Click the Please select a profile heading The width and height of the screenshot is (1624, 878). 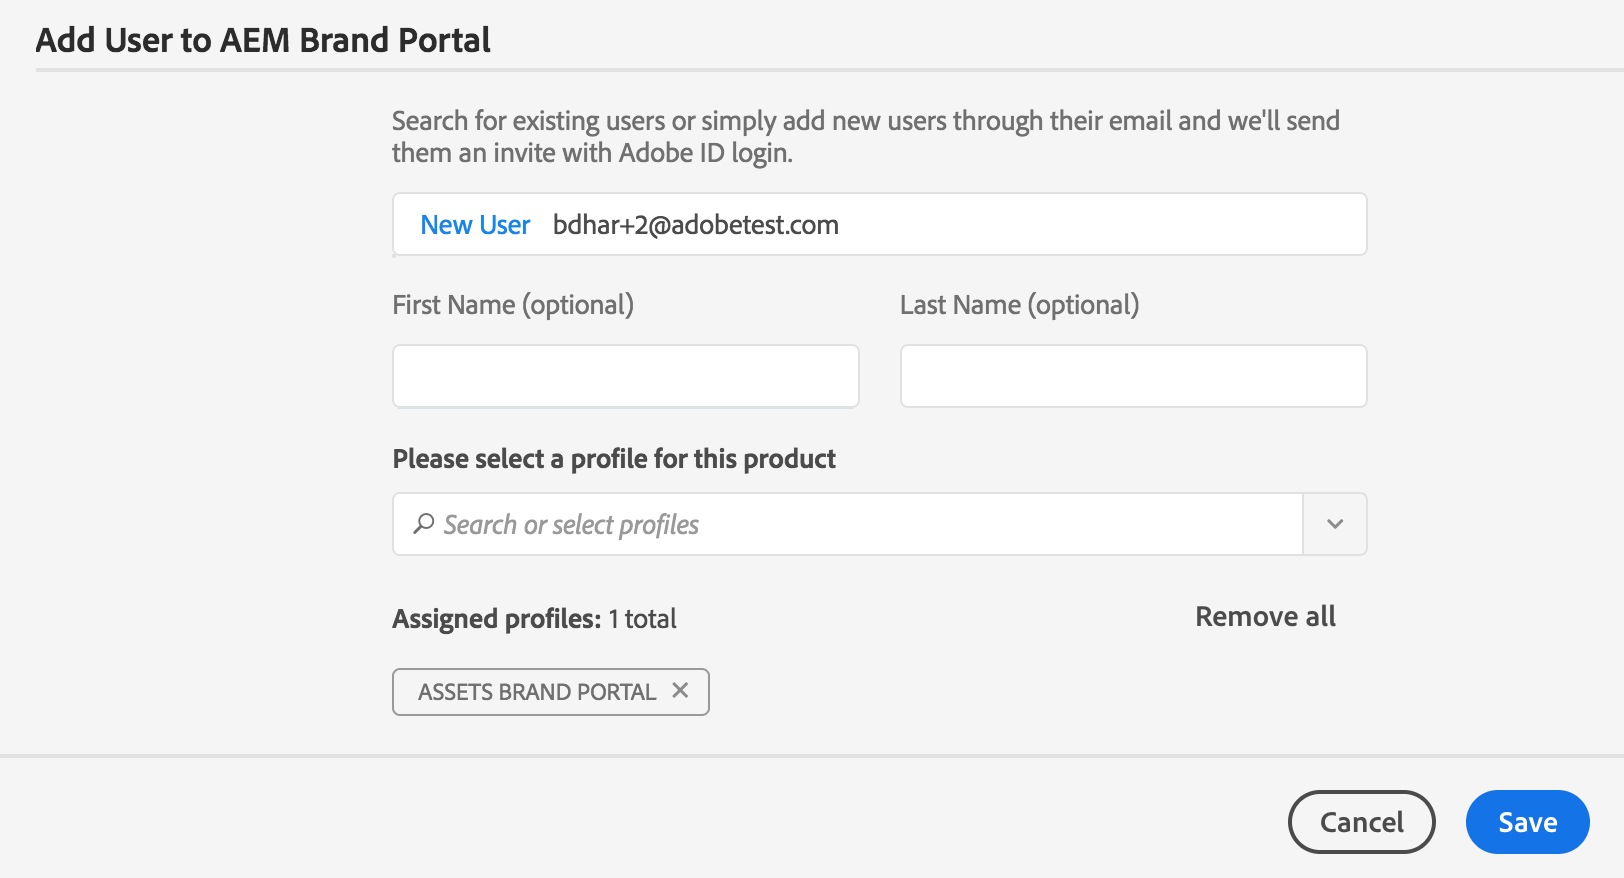click(x=614, y=459)
